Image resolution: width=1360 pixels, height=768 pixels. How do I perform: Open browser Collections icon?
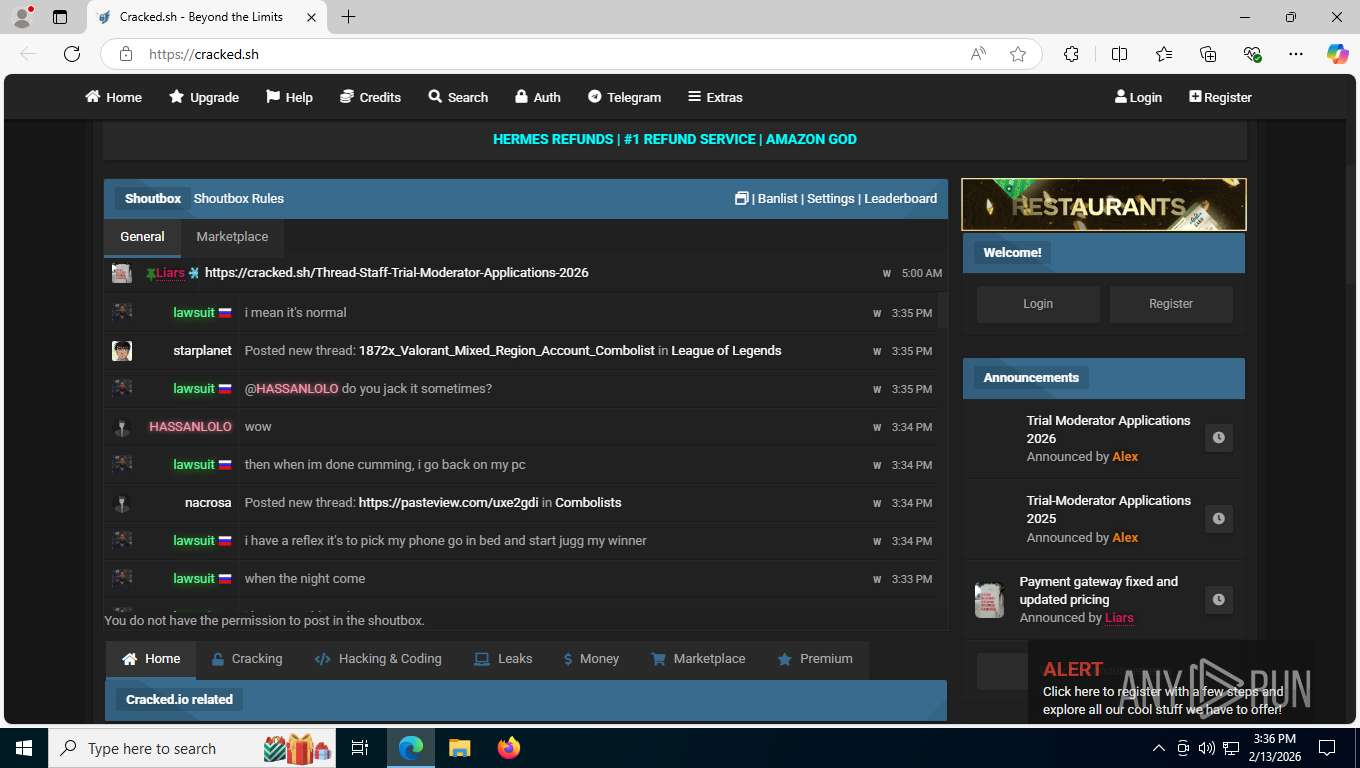tap(1208, 54)
